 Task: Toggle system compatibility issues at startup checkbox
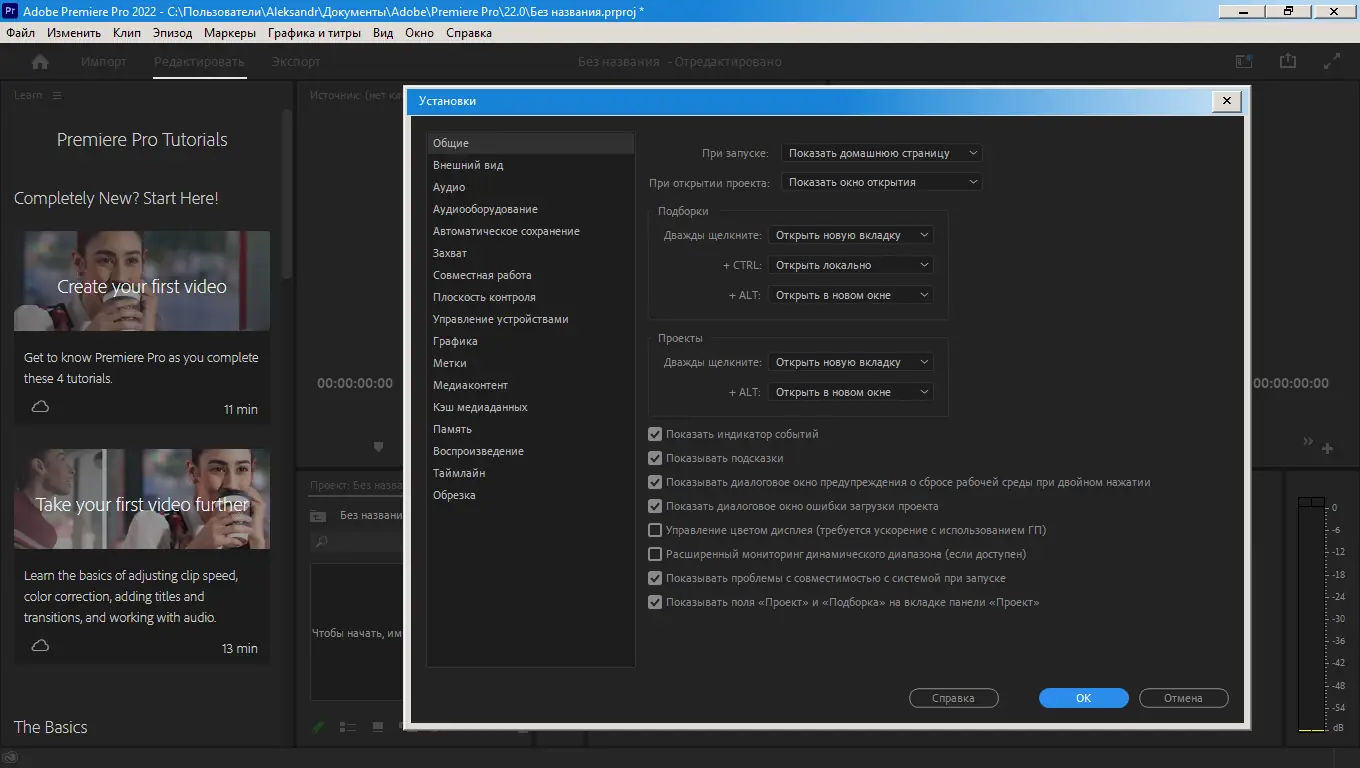coord(655,578)
